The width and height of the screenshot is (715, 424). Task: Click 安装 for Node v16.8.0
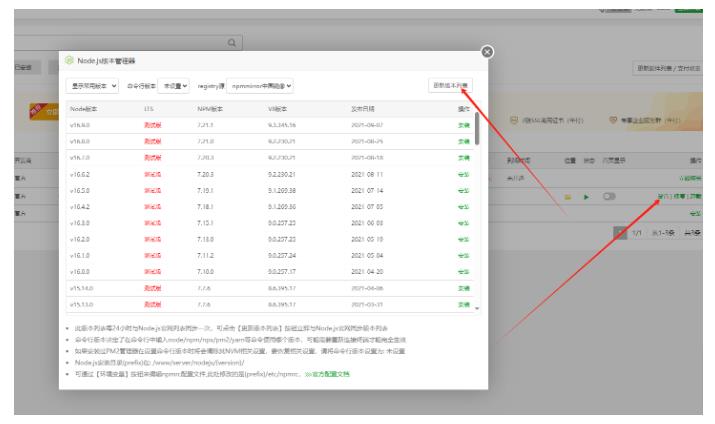[464, 141]
